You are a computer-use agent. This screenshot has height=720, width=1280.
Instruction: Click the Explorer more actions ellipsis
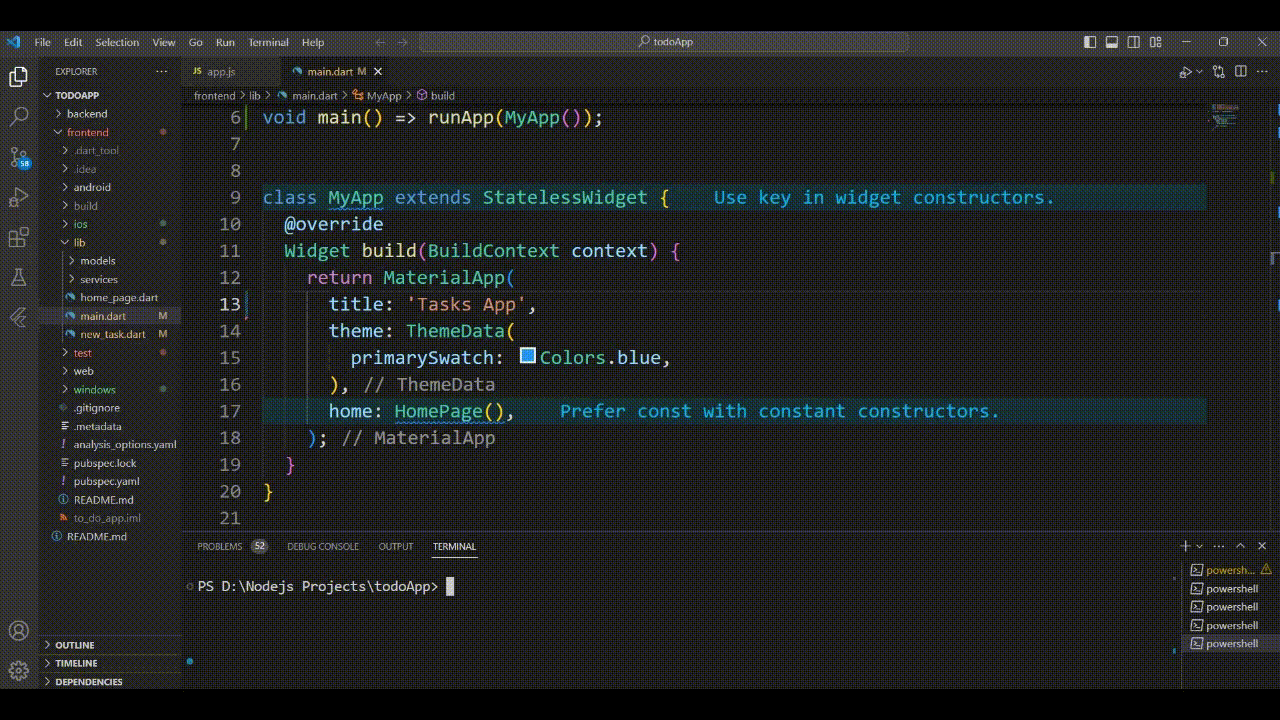pyautogui.click(x=162, y=72)
